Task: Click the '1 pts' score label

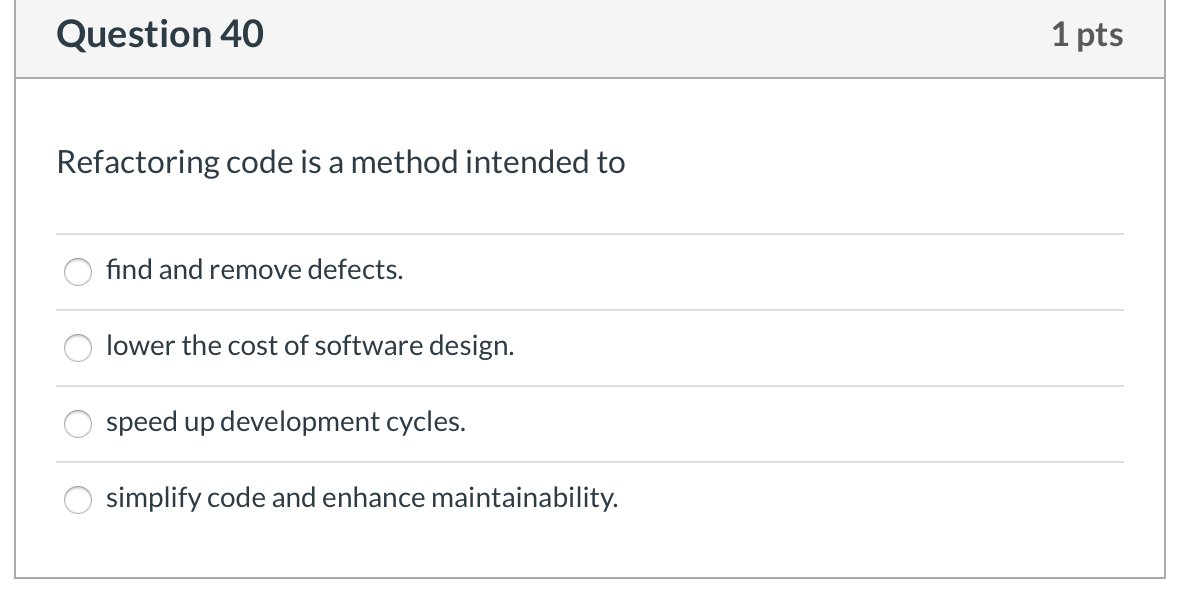Action: pos(1087,34)
